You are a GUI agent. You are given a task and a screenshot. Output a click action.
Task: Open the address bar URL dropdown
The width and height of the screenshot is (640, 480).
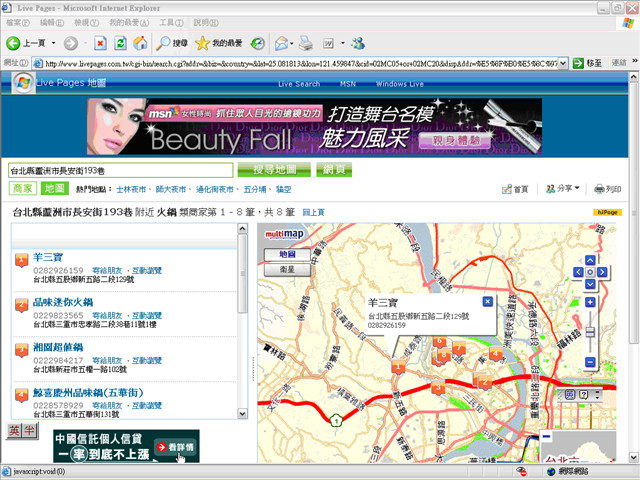(563, 63)
